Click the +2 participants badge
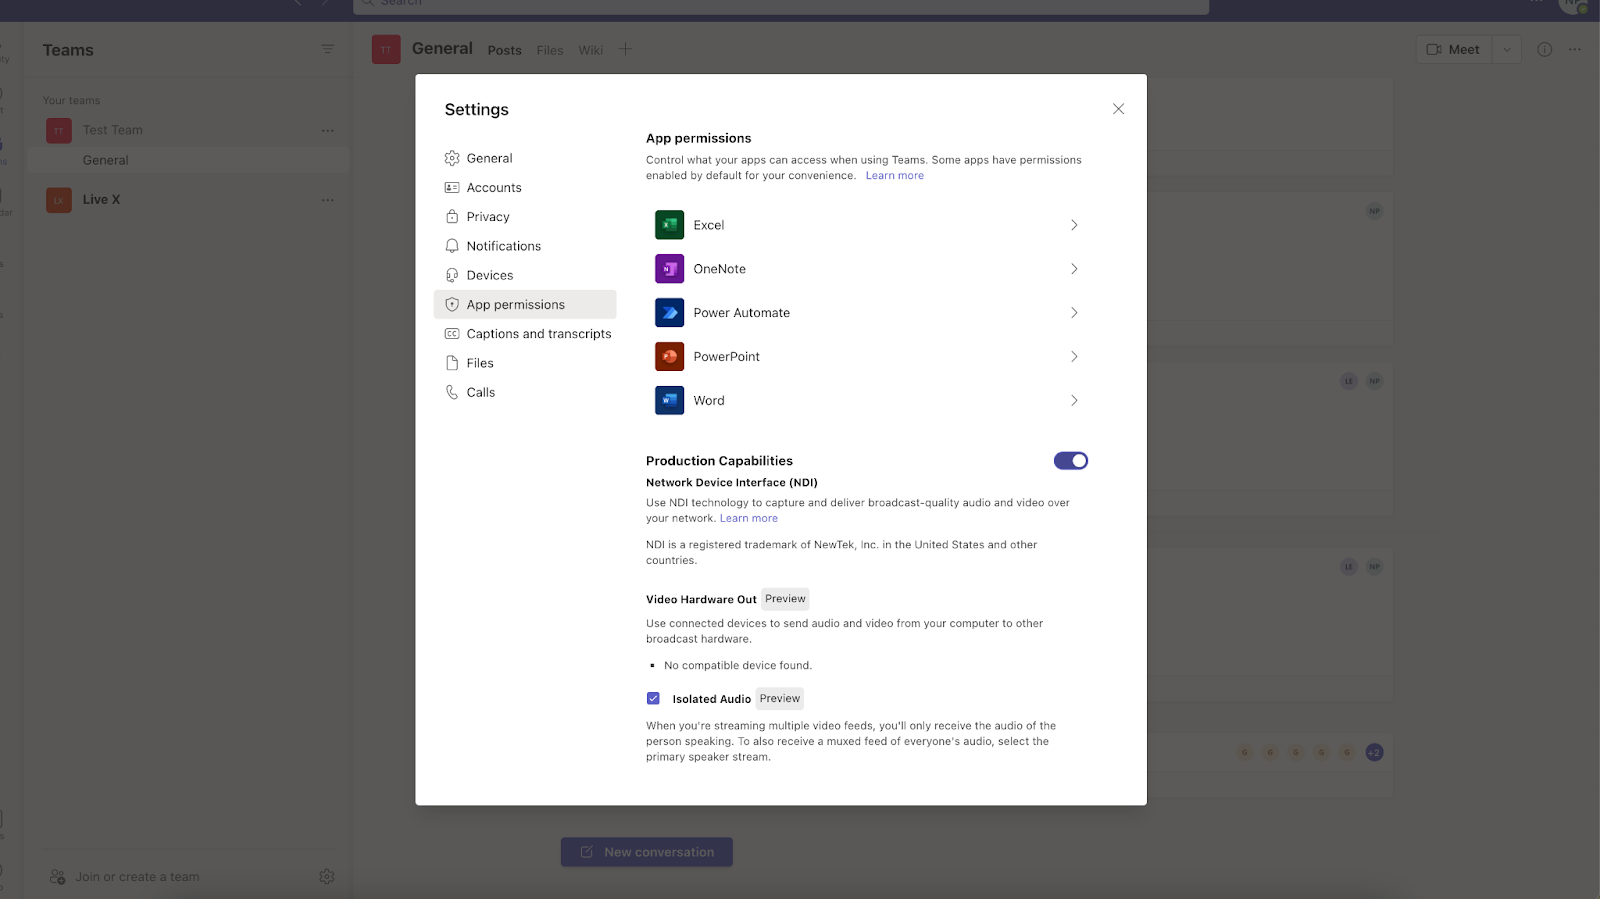1600x899 pixels. click(x=1374, y=752)
